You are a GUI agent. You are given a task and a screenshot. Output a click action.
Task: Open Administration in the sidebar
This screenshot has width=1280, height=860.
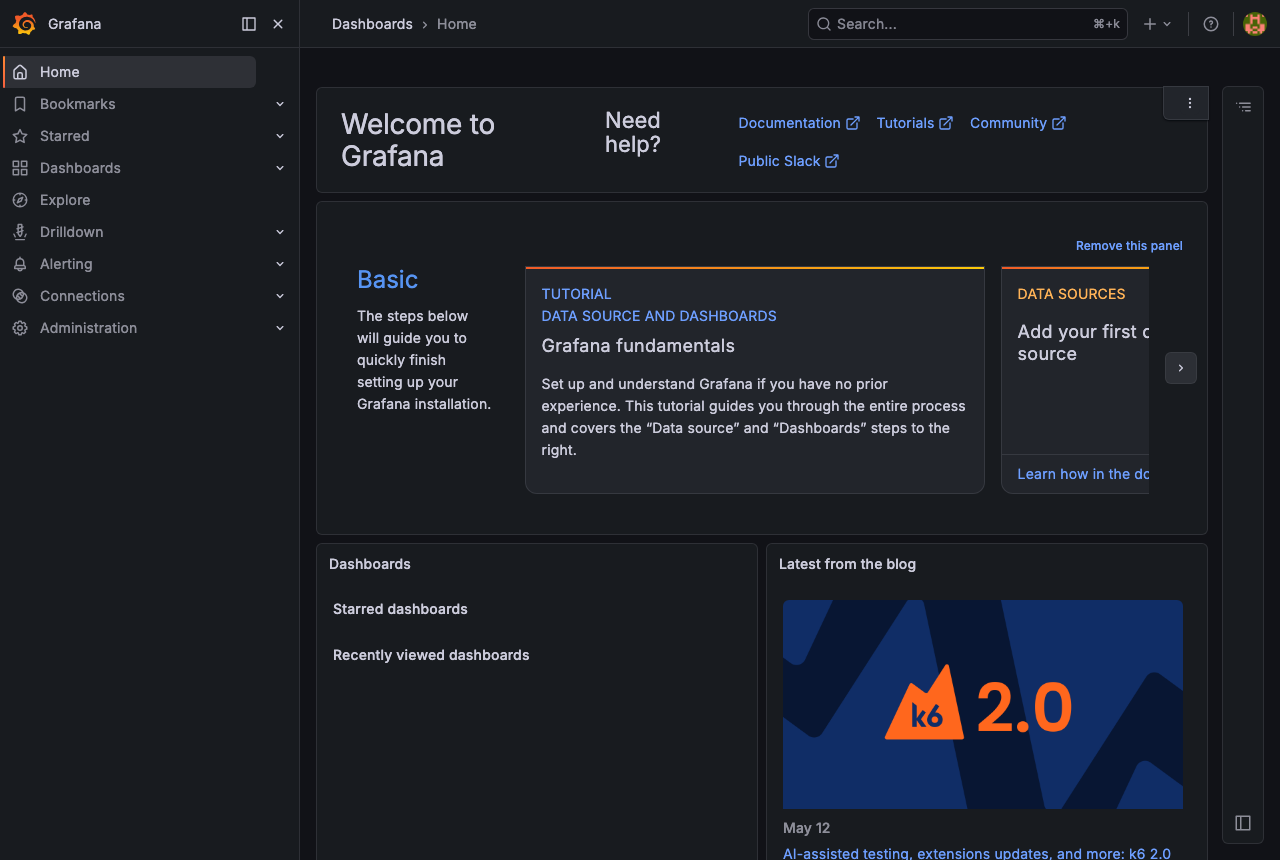[x=89, y=328]
